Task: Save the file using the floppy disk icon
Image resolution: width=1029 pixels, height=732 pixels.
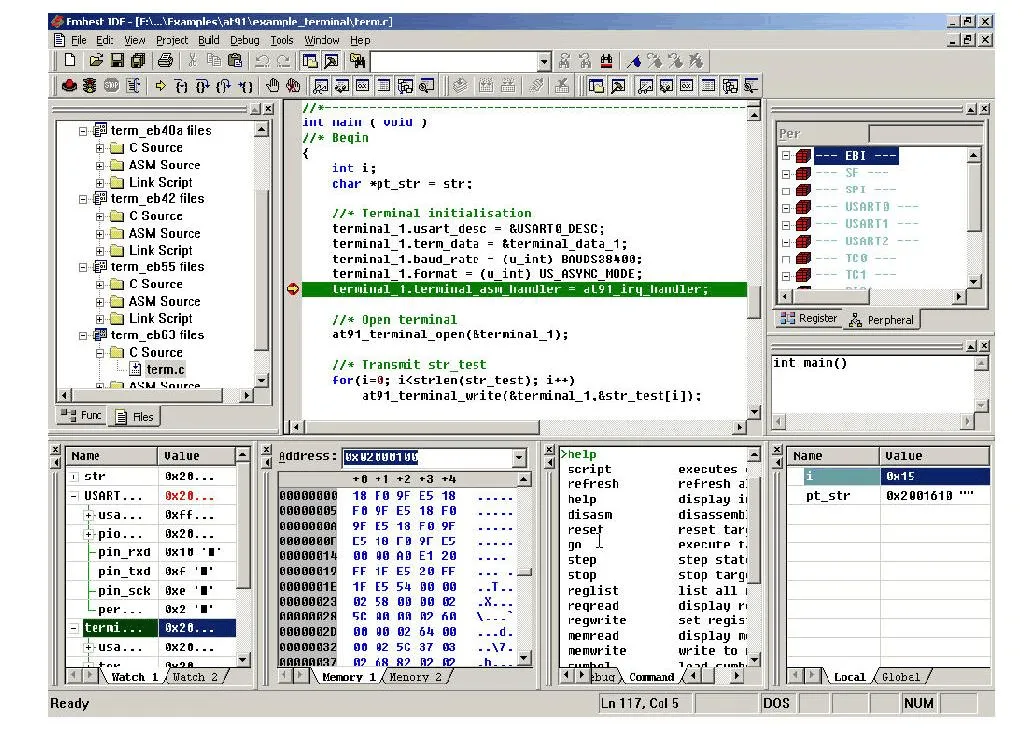Action: tap(117, 61)
